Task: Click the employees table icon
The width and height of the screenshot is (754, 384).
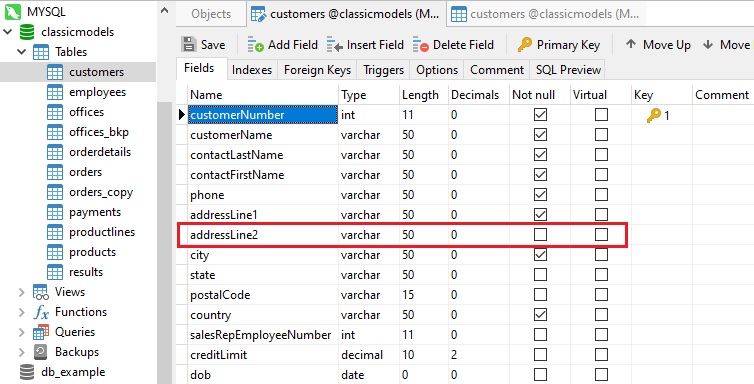Action: tap(55, 92)
